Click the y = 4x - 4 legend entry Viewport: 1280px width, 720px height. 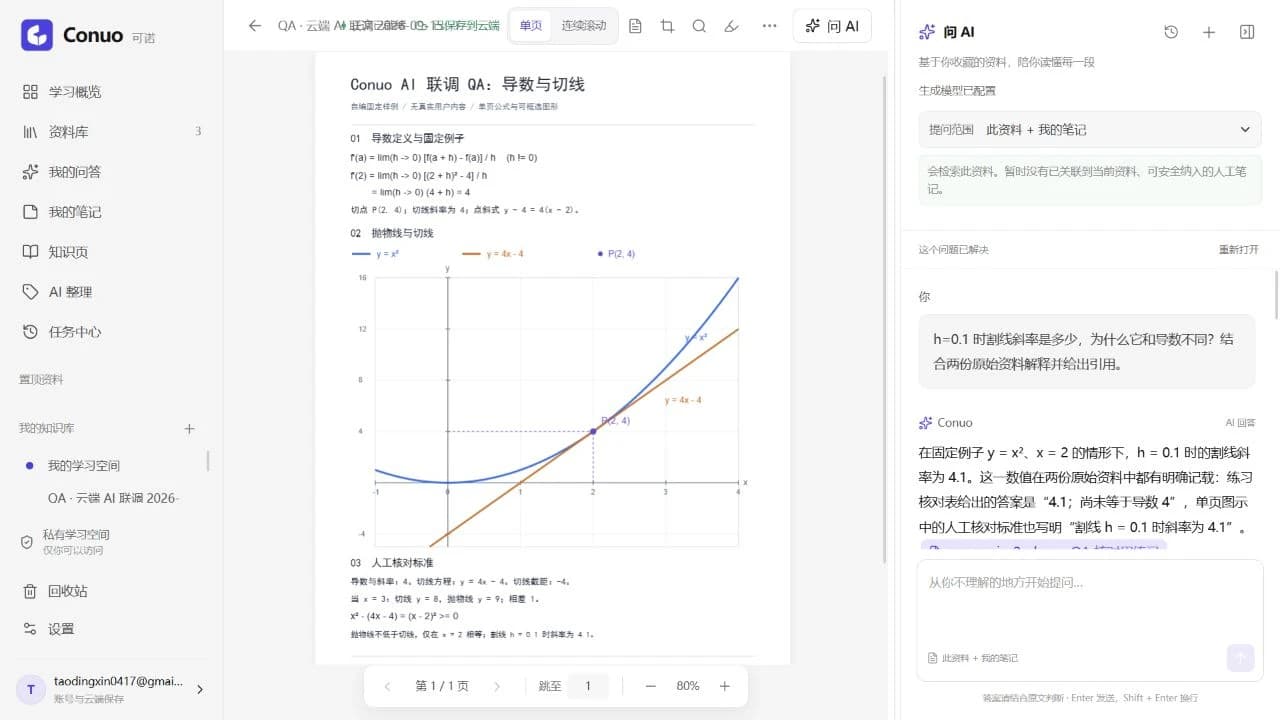pyautogui.click(x=493, y=254)
